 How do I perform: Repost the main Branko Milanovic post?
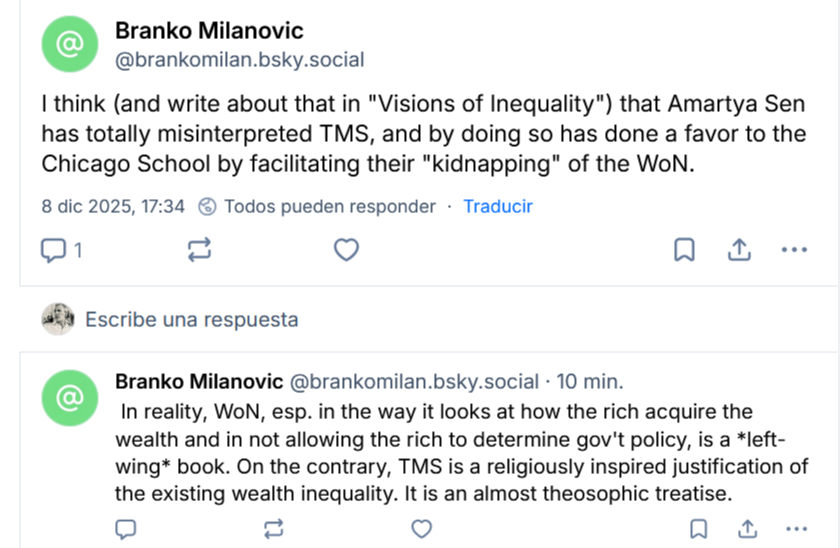(200, 250)
